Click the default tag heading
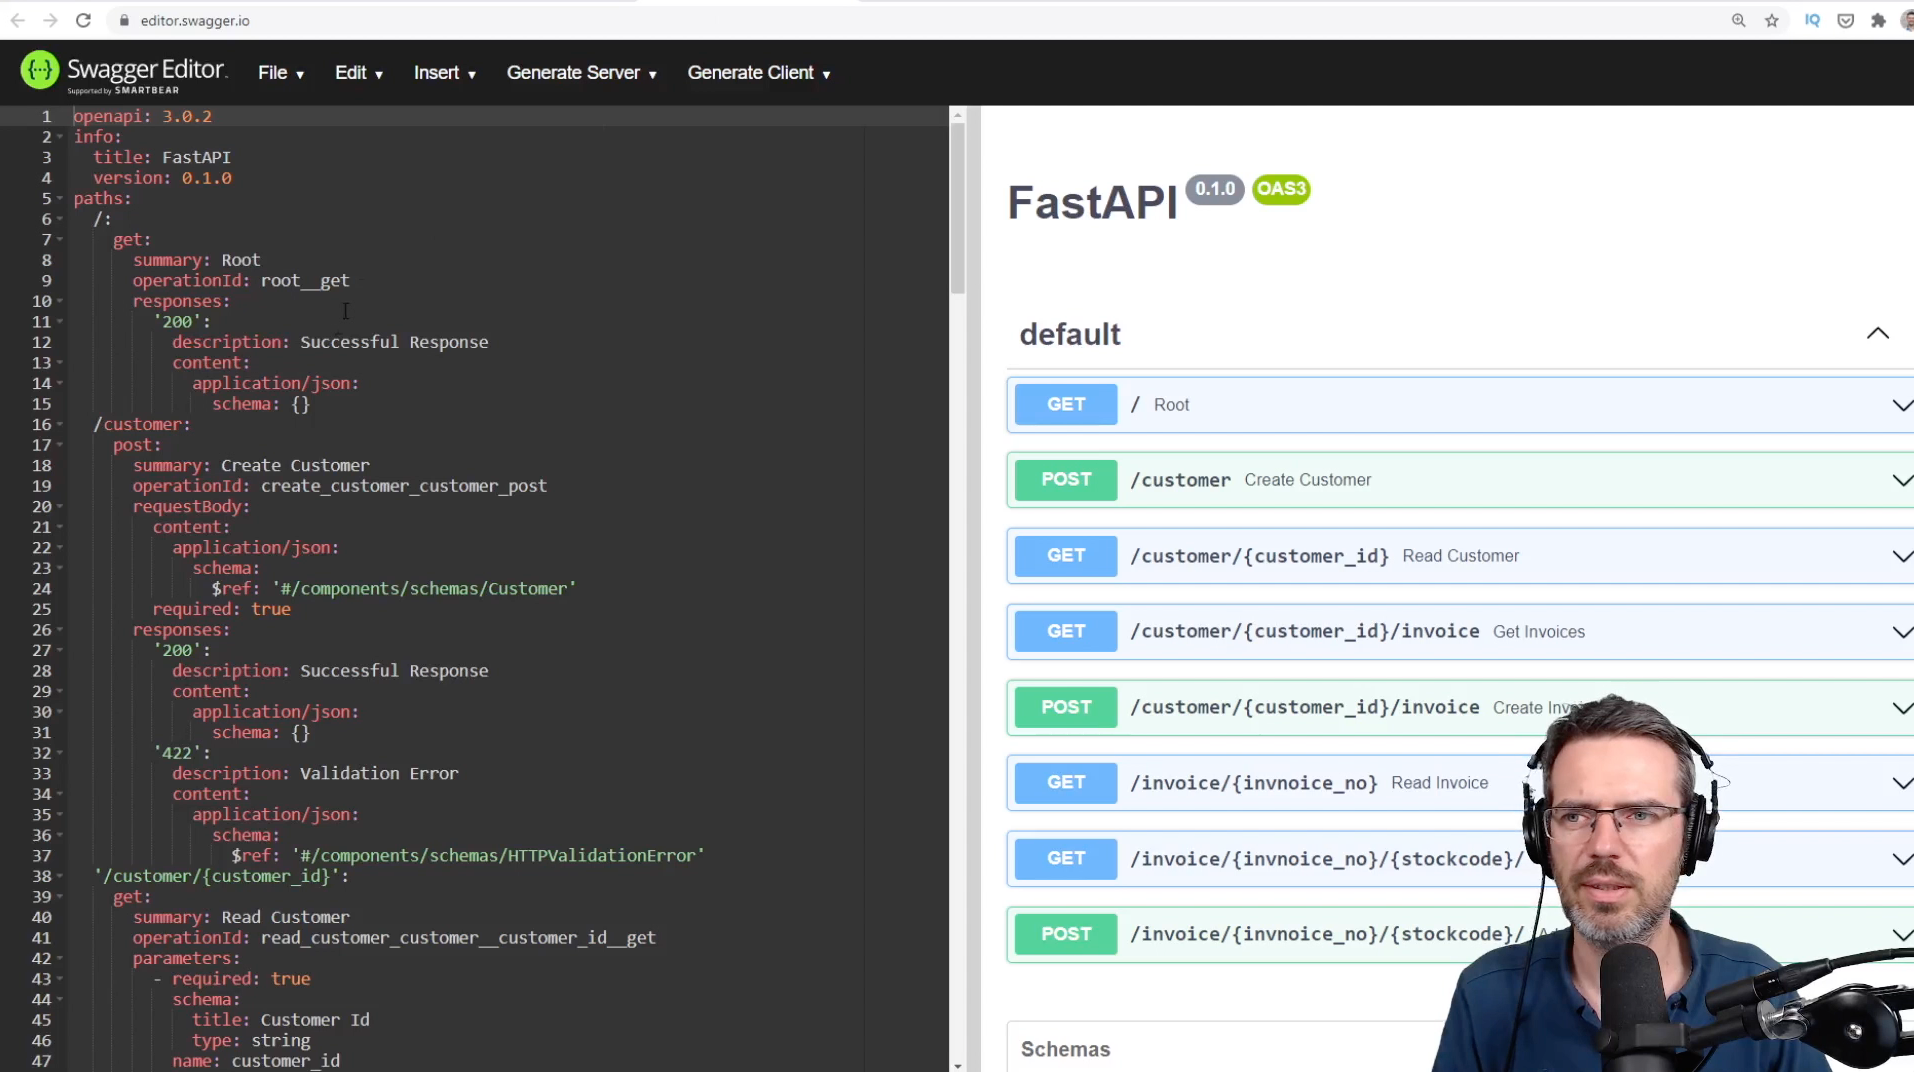This screenshot has width=1914, height=1072. pyautogui.click(x=1070, y=334)
